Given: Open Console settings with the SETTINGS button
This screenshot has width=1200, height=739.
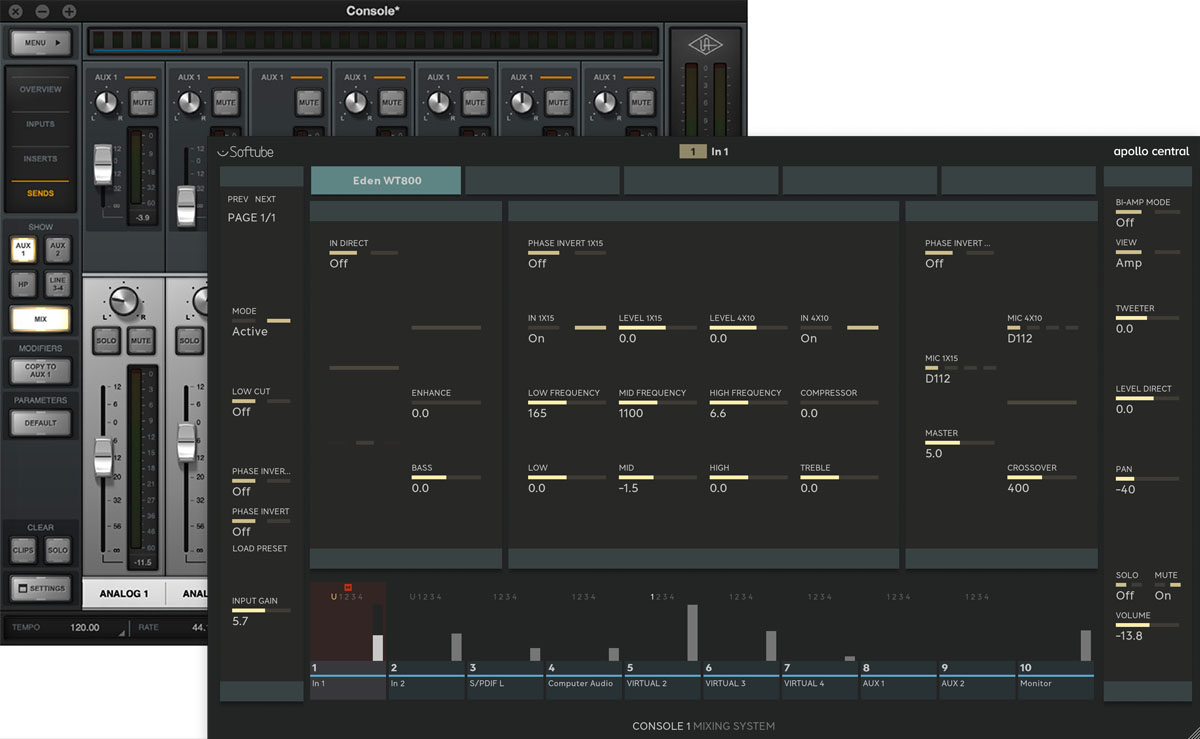Looking at the screenshot, I should pos(41,588).
